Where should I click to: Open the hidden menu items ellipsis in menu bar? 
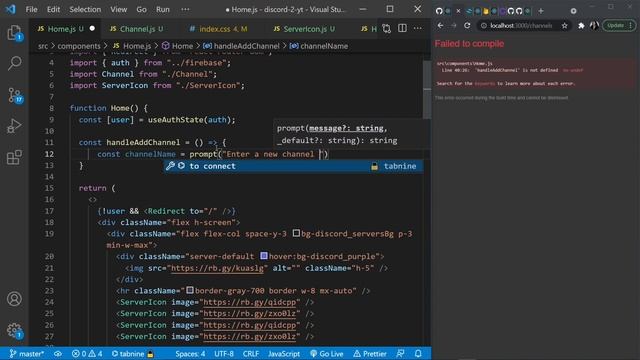click(x=185, y=9)
